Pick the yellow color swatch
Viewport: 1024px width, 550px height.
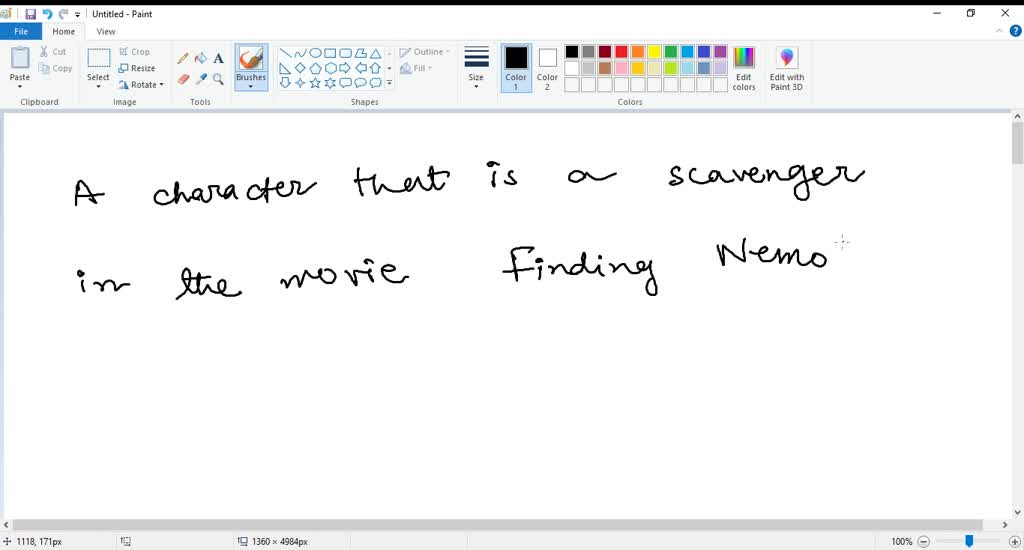click(x=654, y=52)
